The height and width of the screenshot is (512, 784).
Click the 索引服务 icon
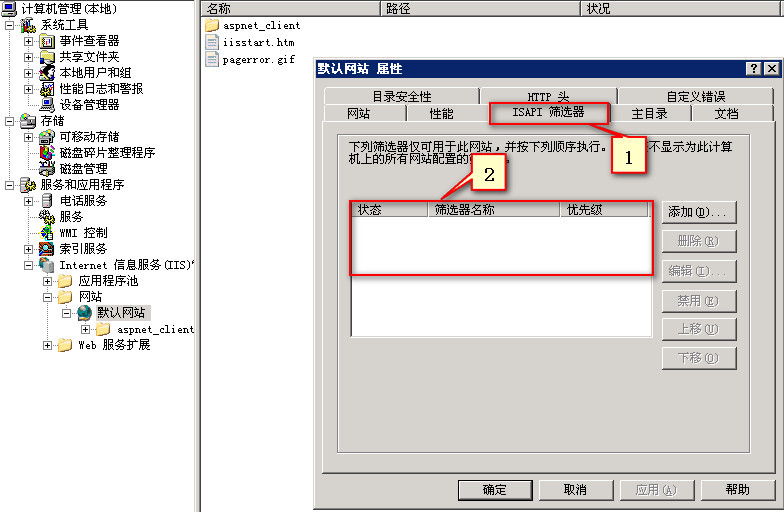[48, 249]
